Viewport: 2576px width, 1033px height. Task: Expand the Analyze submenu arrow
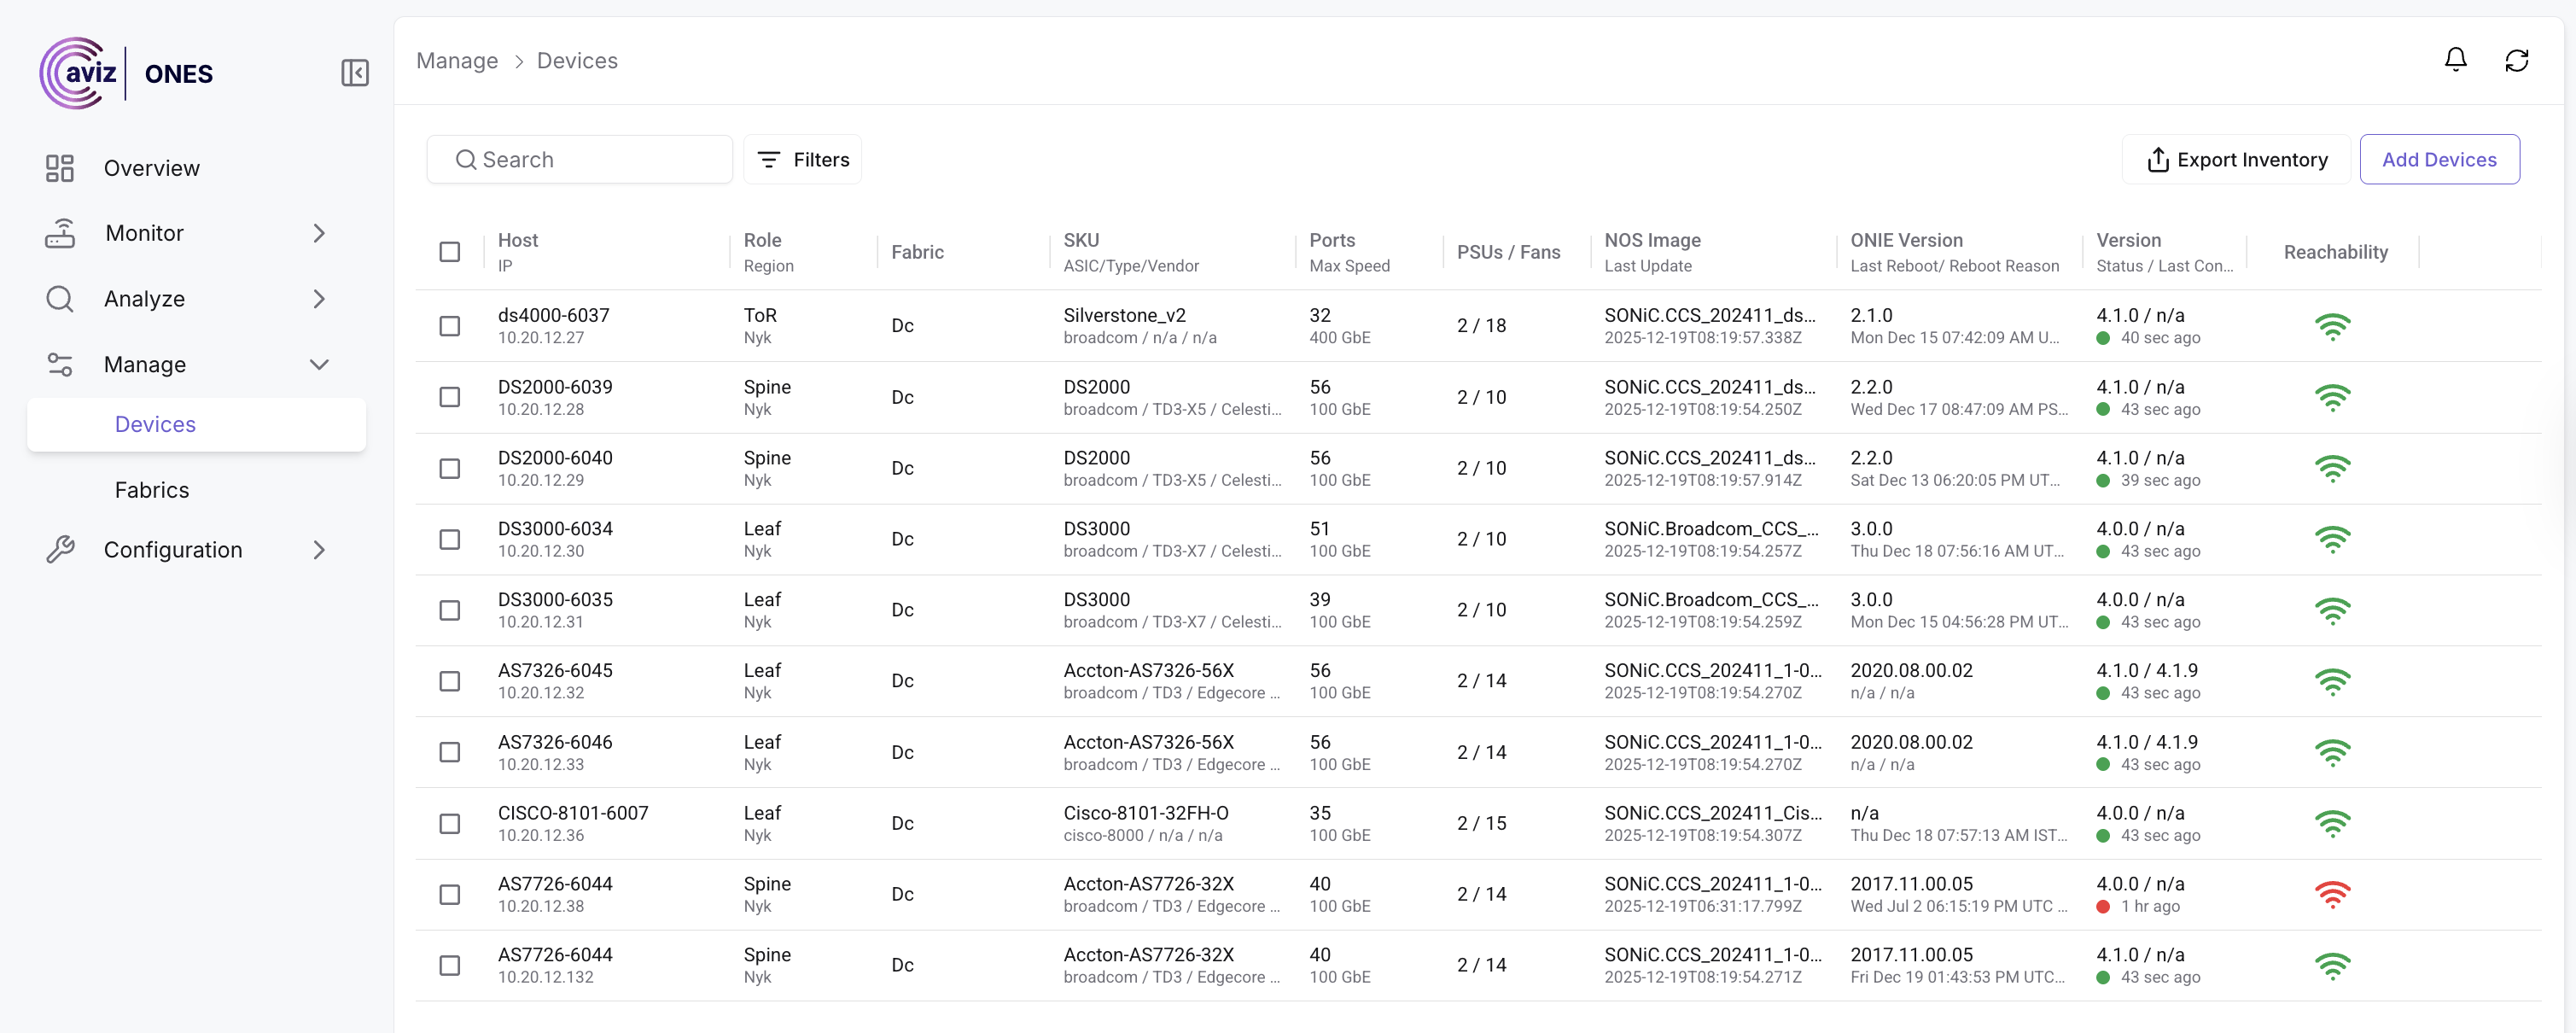click(319, 299)
